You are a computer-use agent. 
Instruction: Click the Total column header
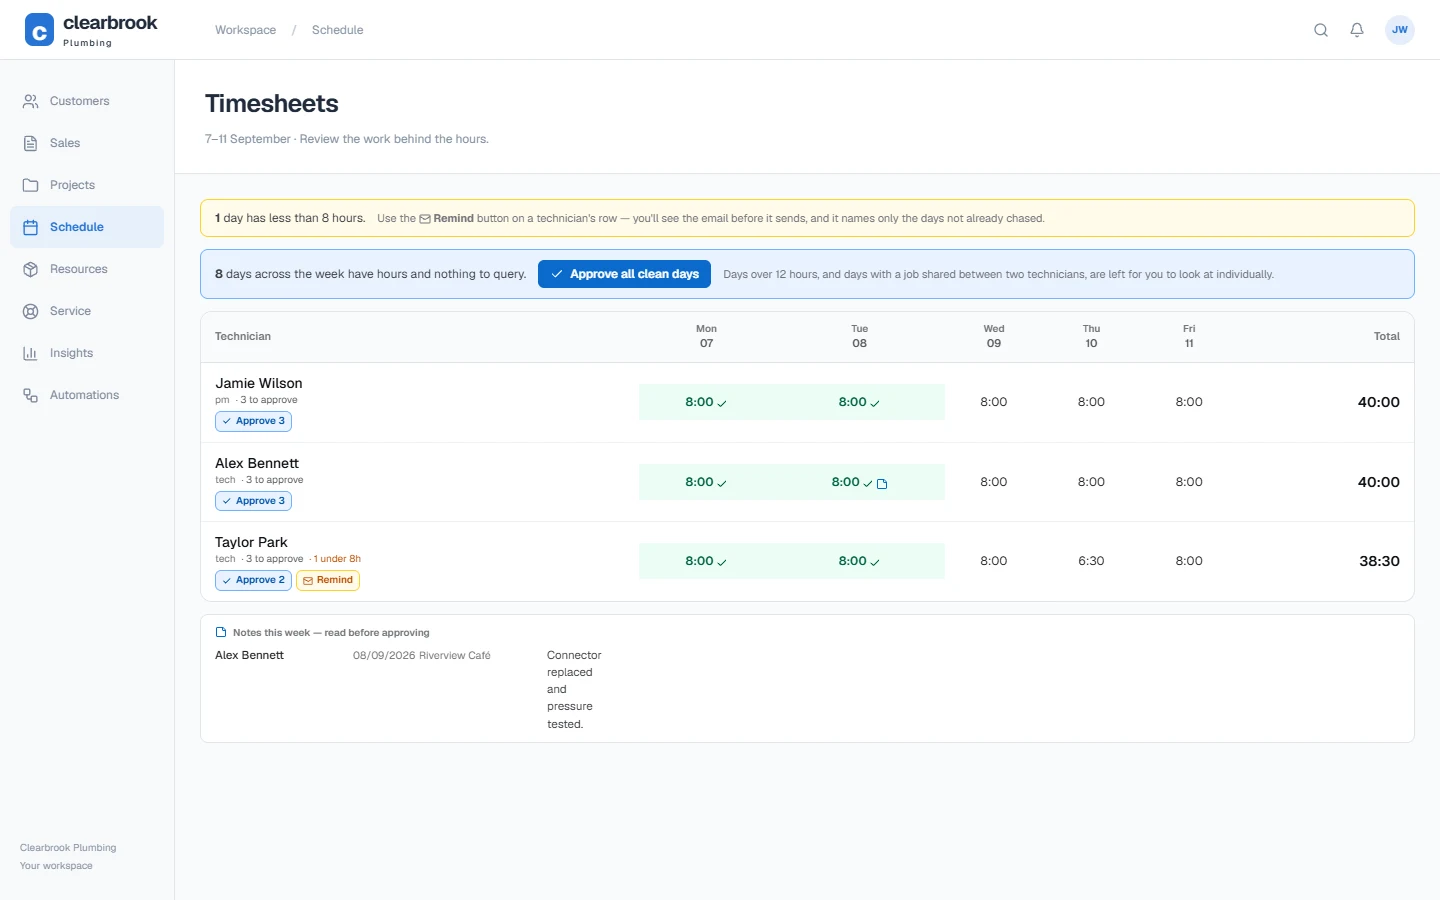[x=1386, y=336]
